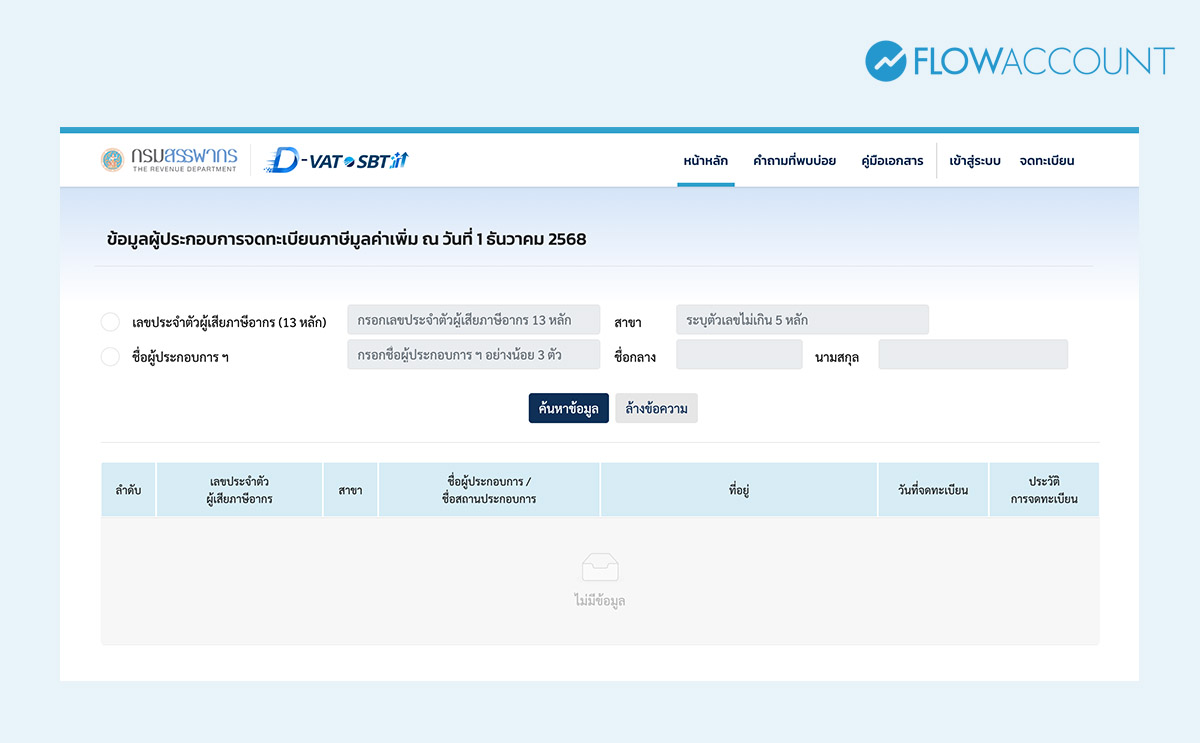This screenshot has width=1200, height=743.
Task: Click the นามสกุล surname input field
Action: pyautogui.click(x=972, y=354)
